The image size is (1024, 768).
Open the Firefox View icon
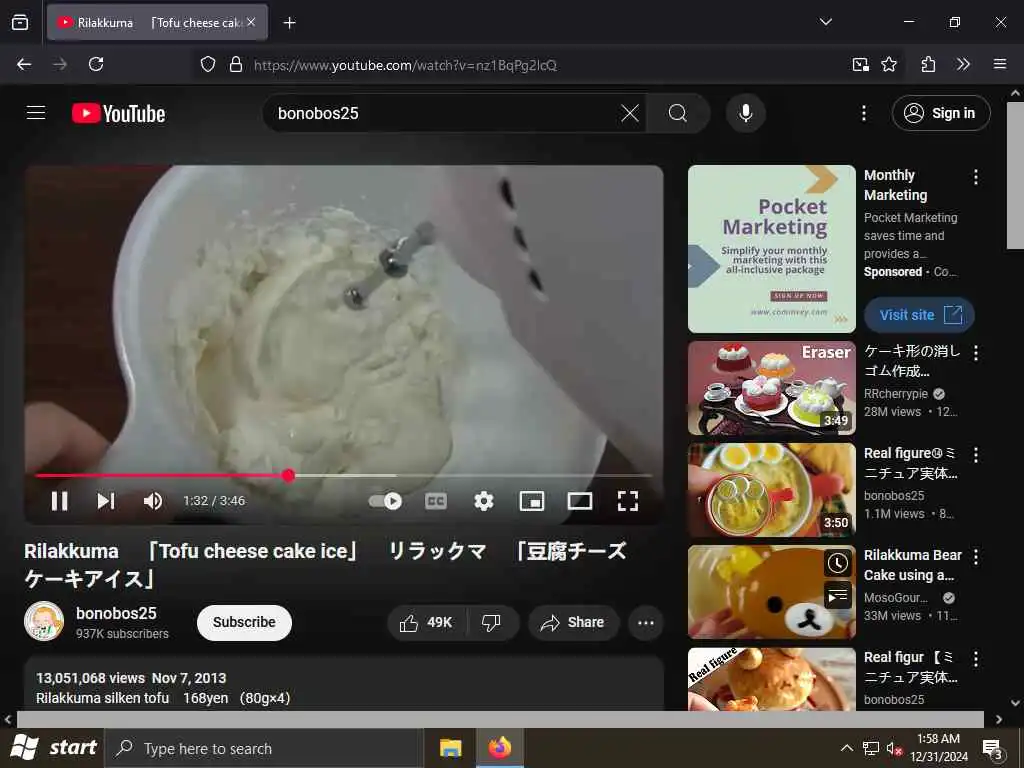click(20, 22)
